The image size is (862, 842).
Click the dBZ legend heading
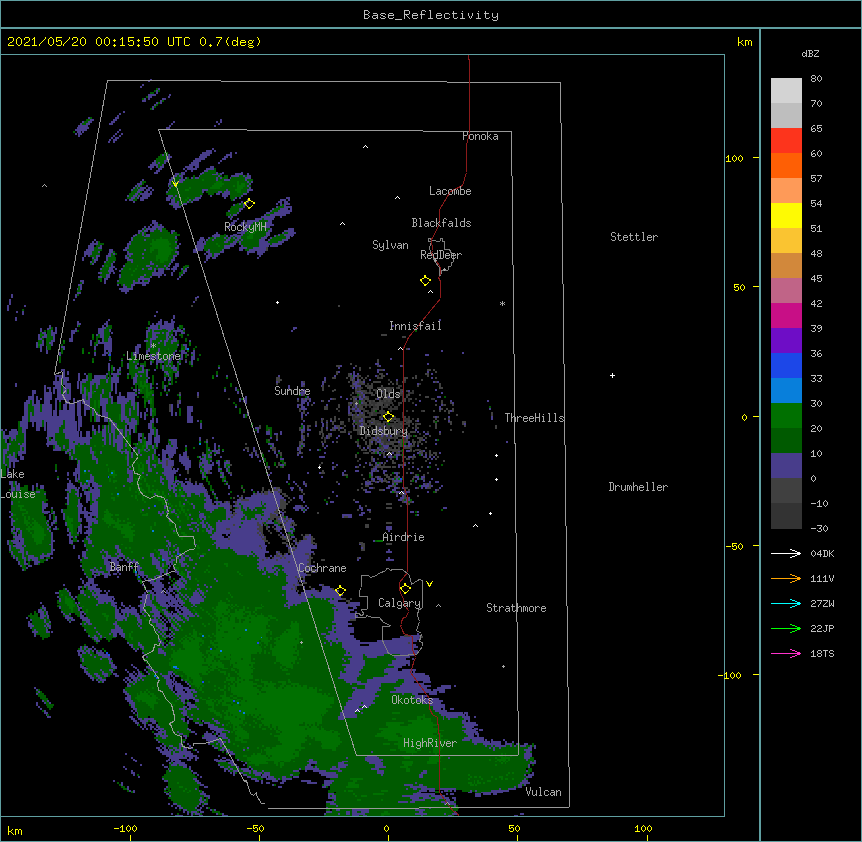click(810, 54)
